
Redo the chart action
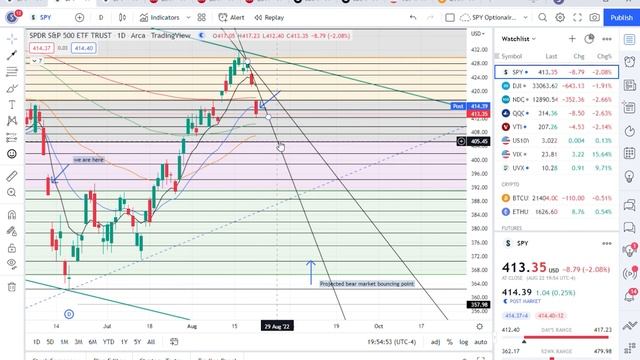click(430, 18)
